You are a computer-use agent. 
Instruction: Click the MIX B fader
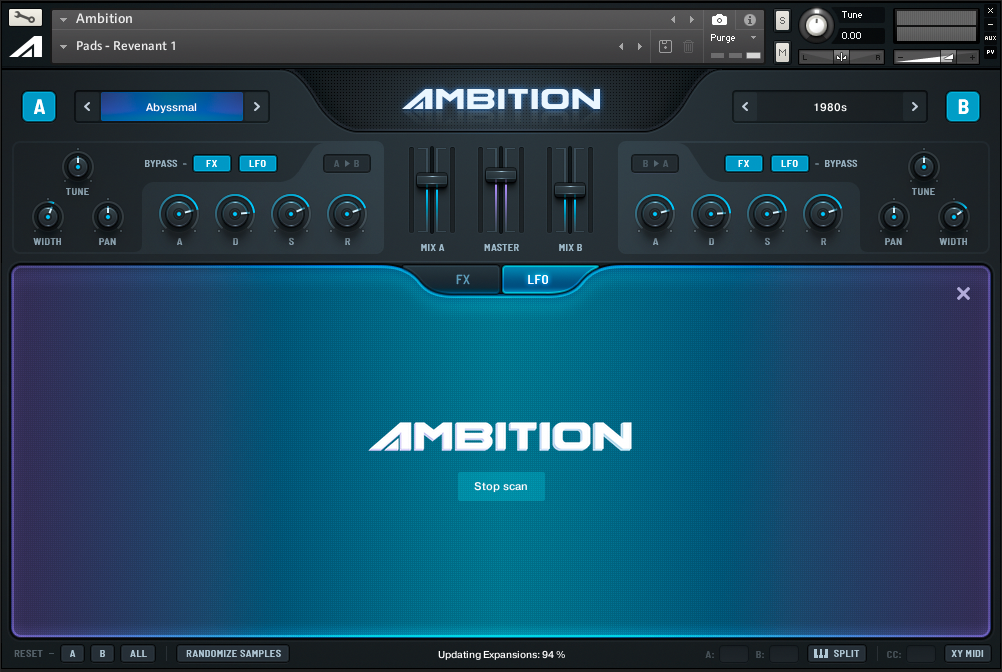pyautogui.click(x=570, y=190)
